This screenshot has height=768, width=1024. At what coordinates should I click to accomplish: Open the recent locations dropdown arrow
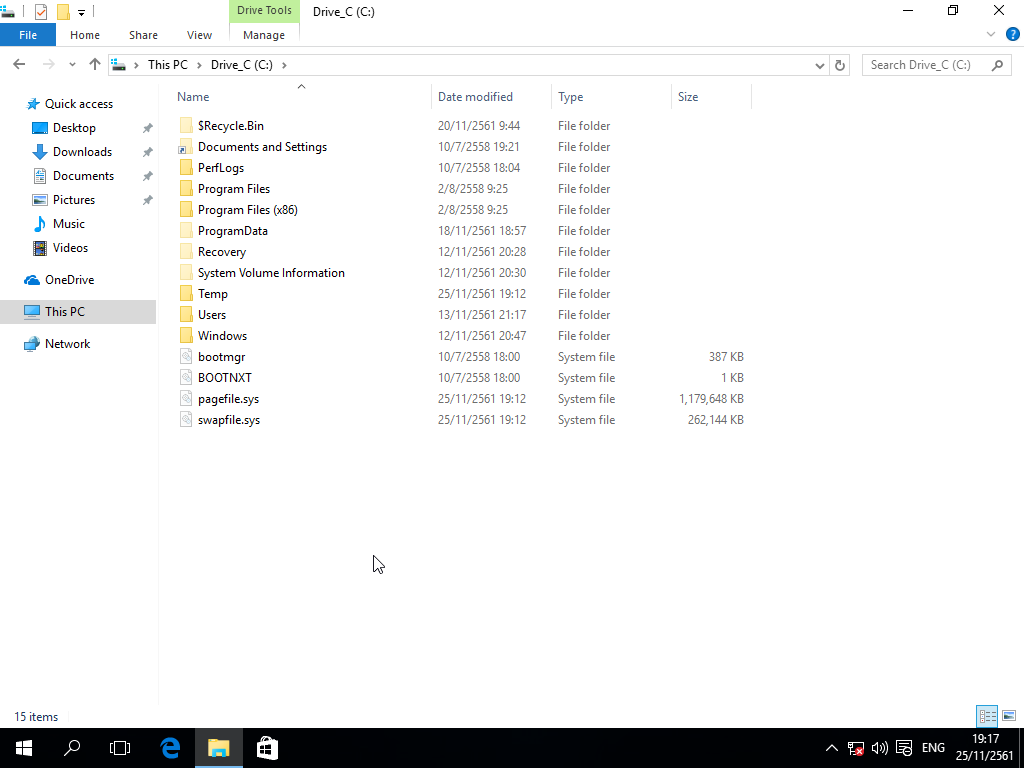point(72,65)
